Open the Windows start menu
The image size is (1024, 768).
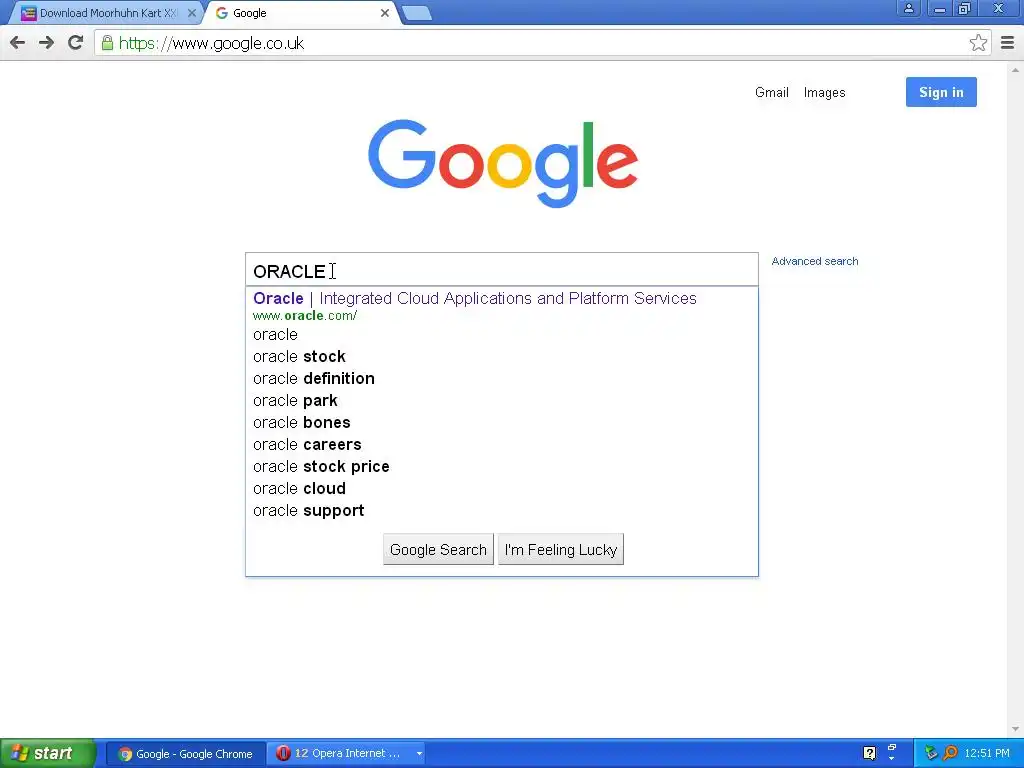(x=47, y=754)
